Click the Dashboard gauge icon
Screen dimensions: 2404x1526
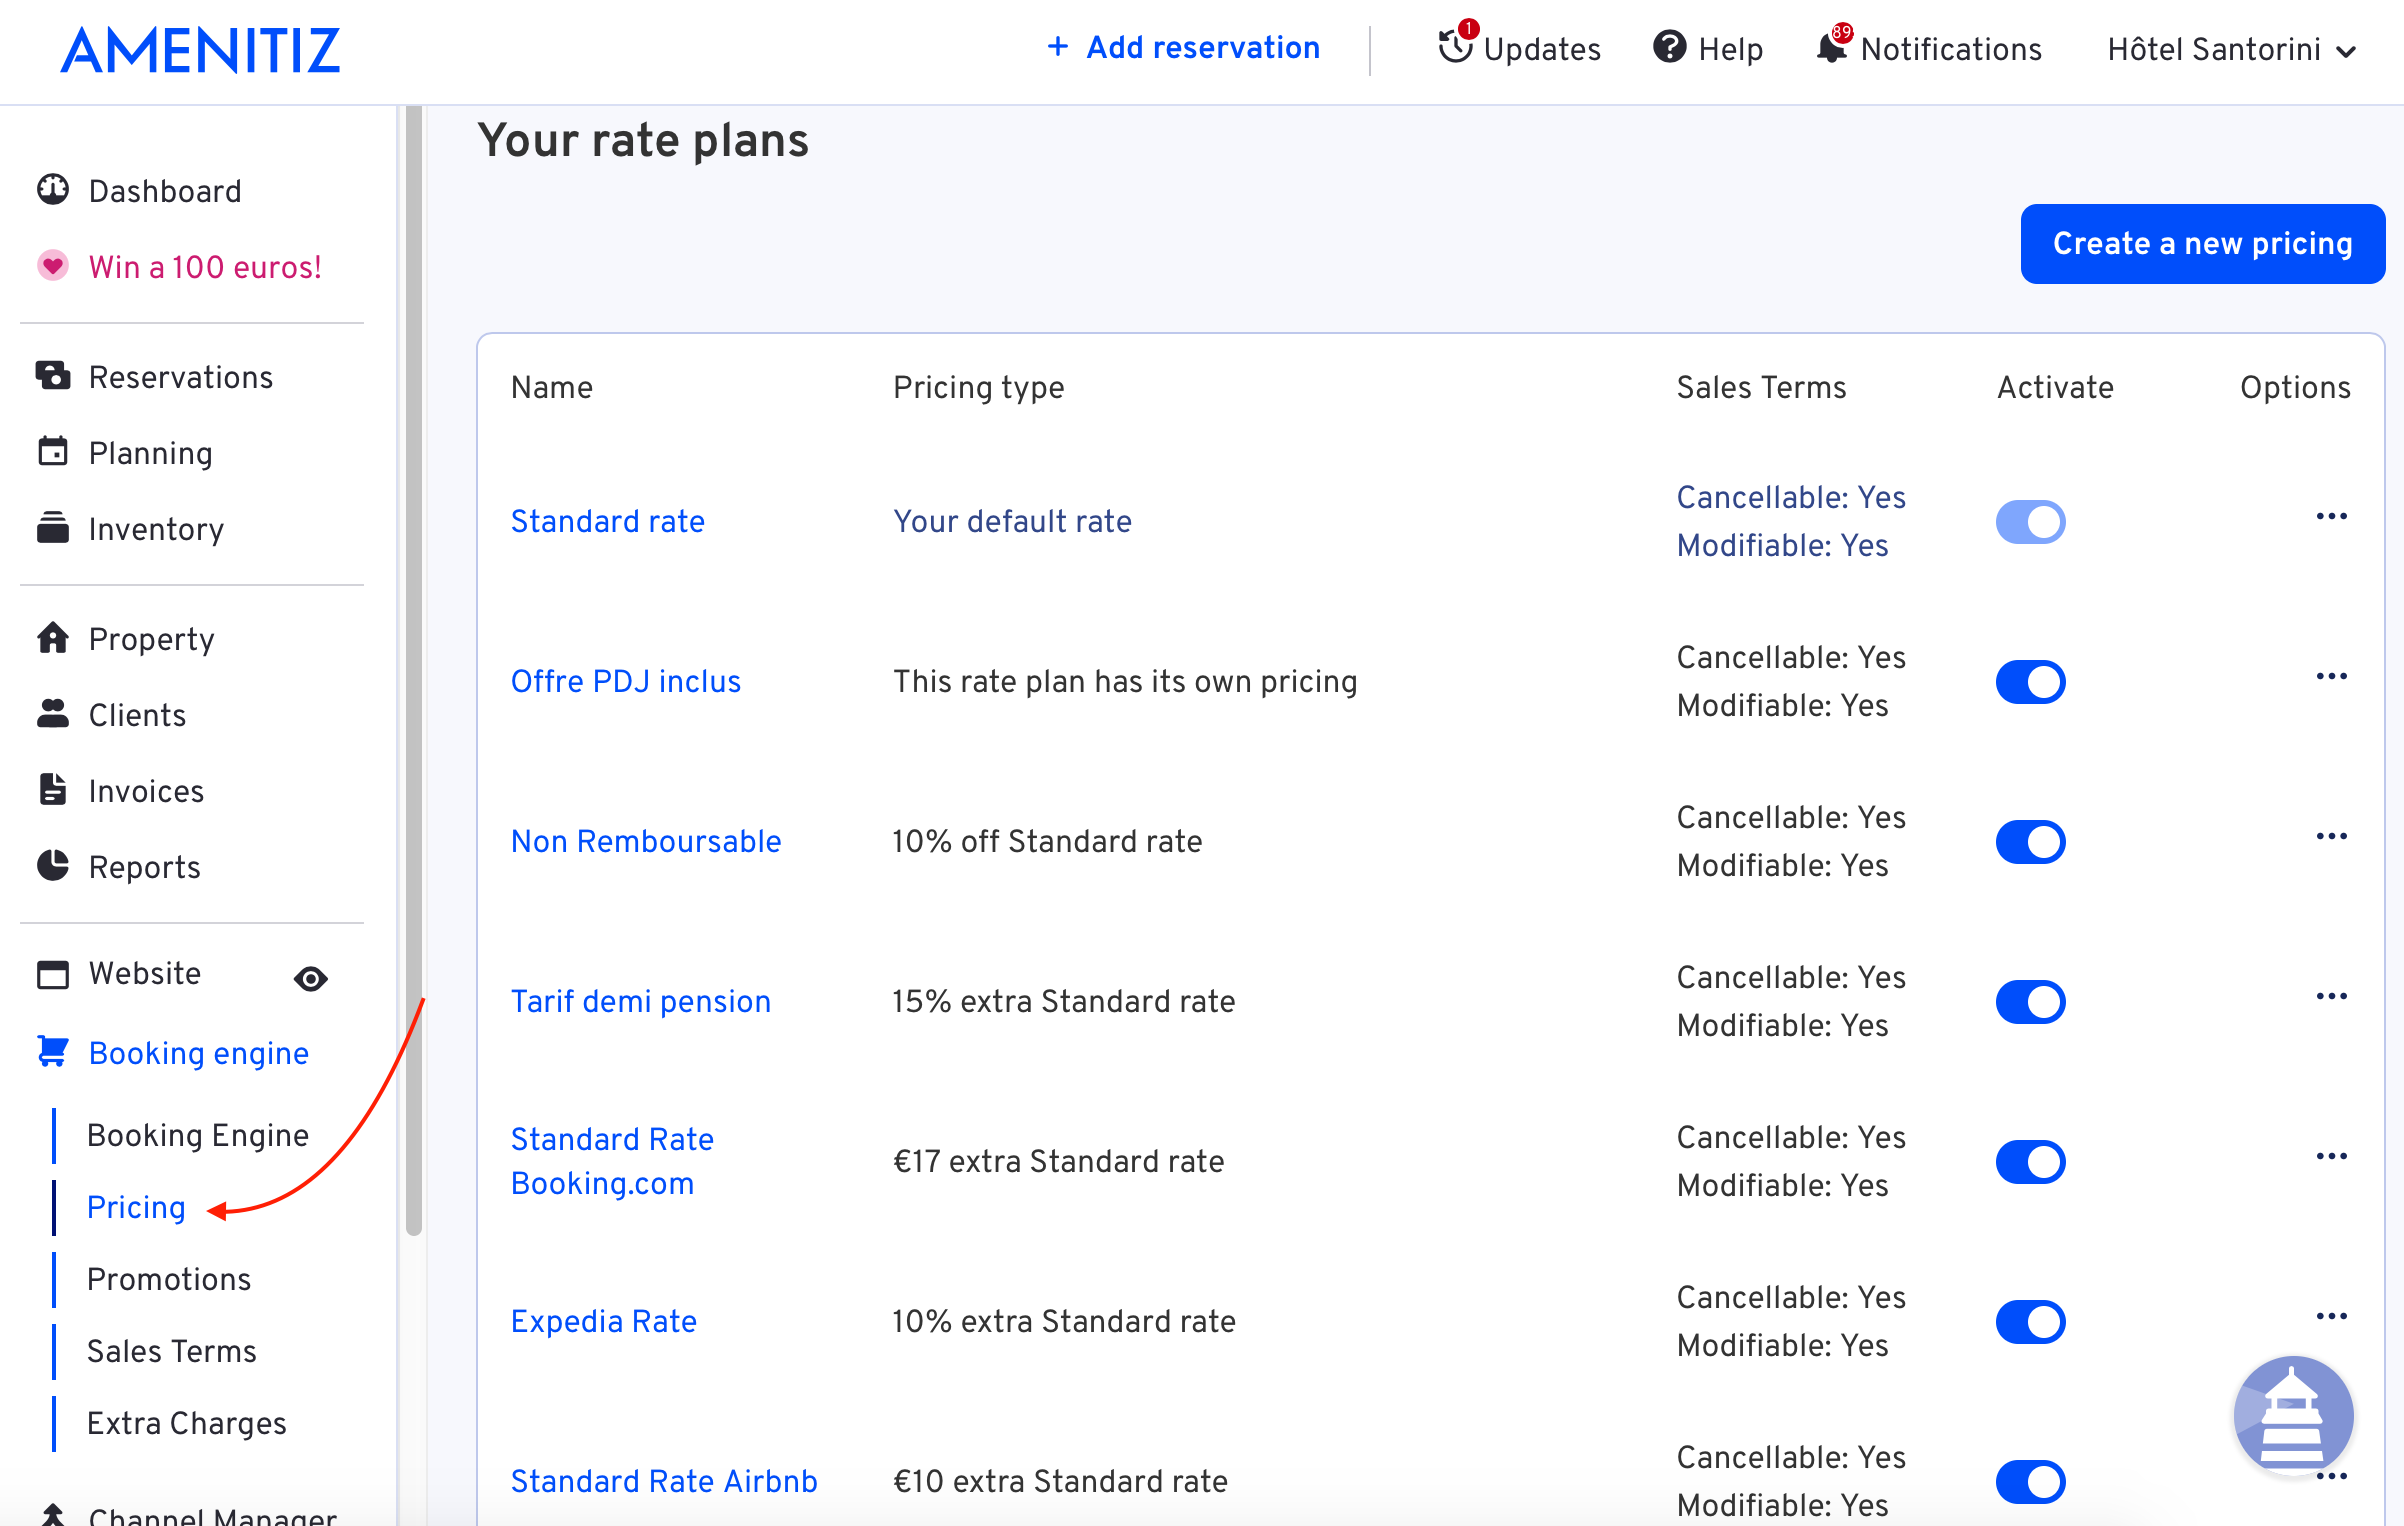(x=53, y=189)
